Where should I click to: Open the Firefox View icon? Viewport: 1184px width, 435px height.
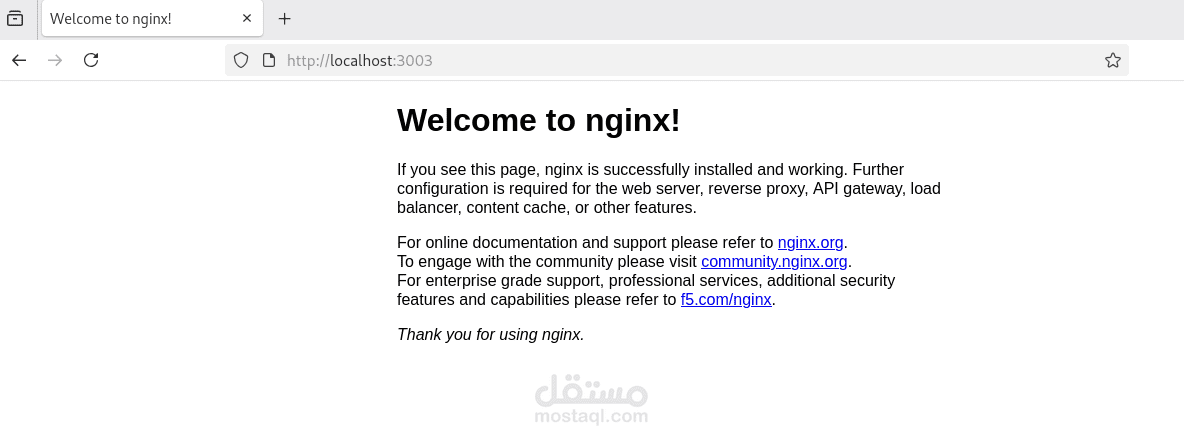pyautogui.click(x=14, y=19)
